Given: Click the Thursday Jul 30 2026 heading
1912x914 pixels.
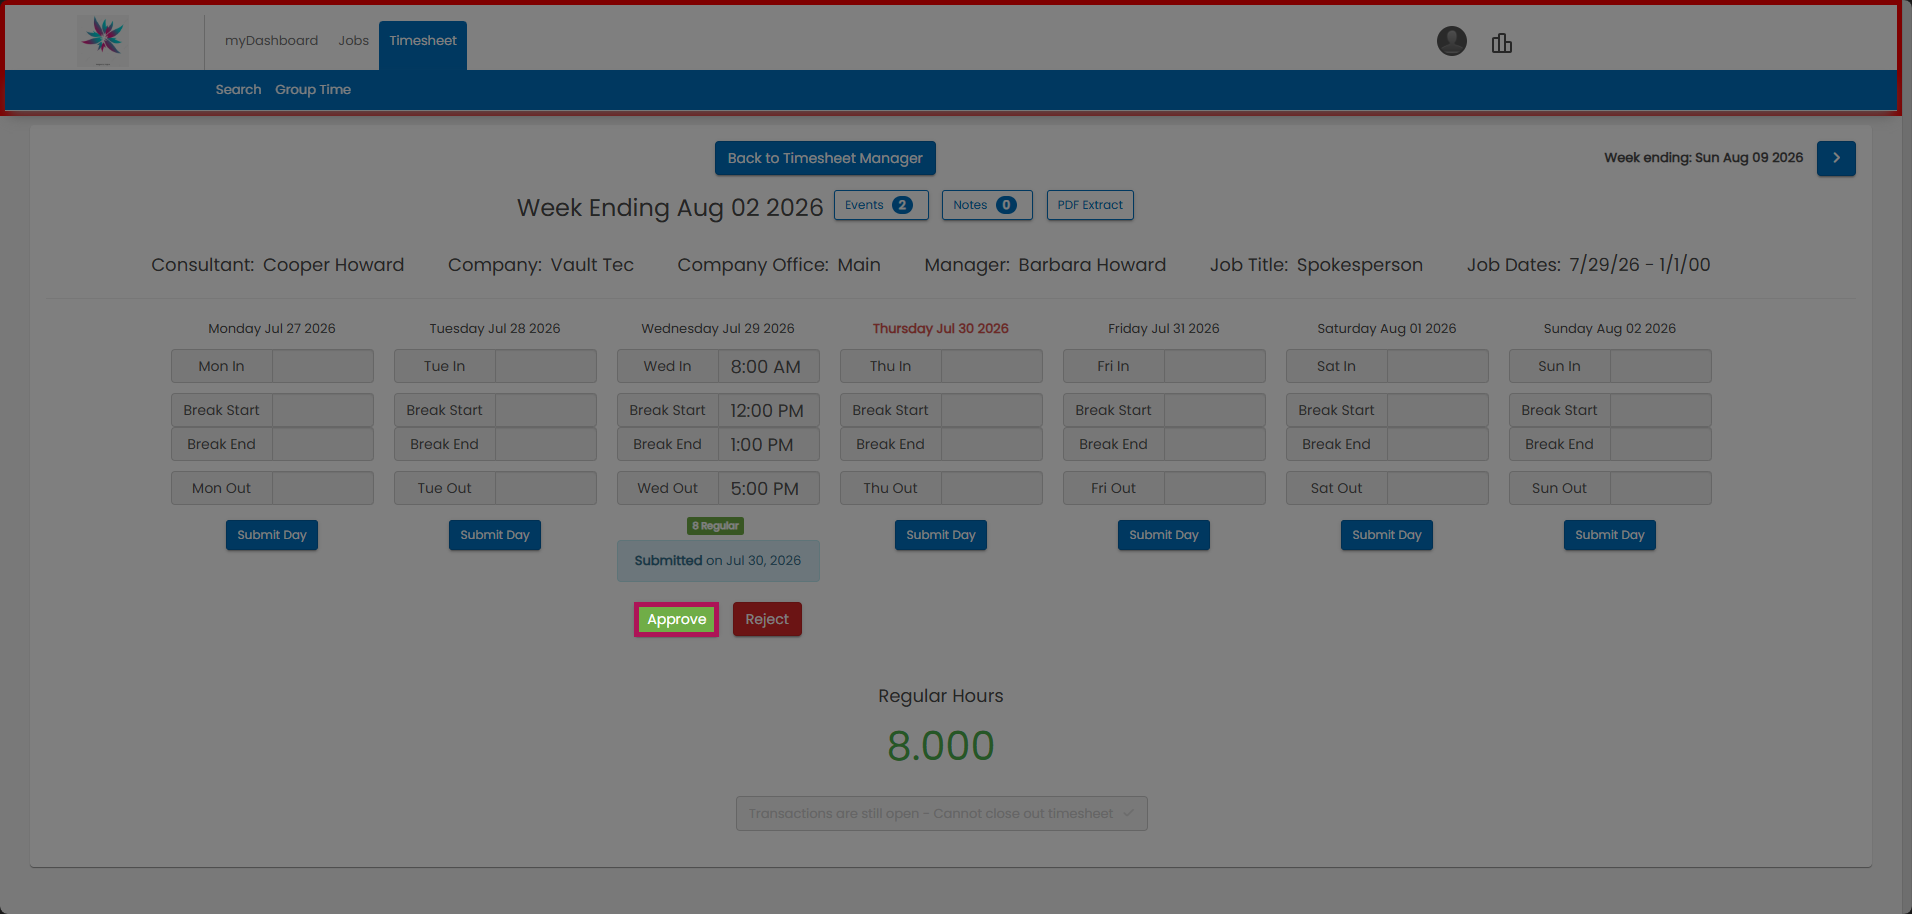Looking at the screenshot, I should [x=940, y=329].
